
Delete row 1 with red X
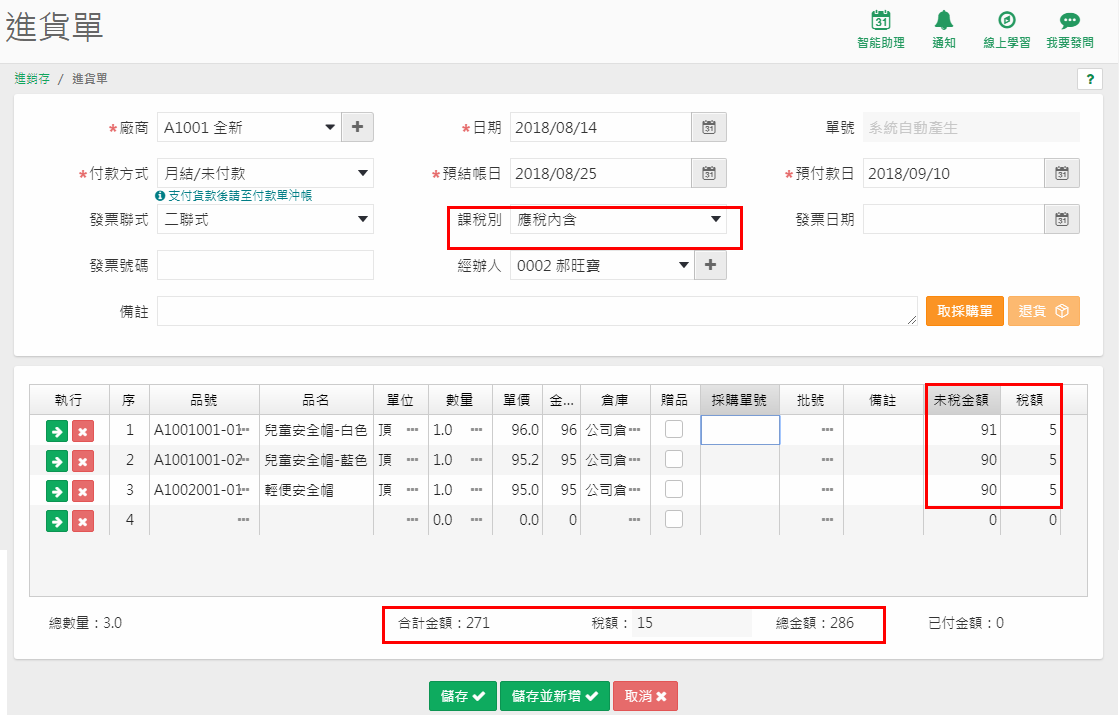[x=83, y=431]
